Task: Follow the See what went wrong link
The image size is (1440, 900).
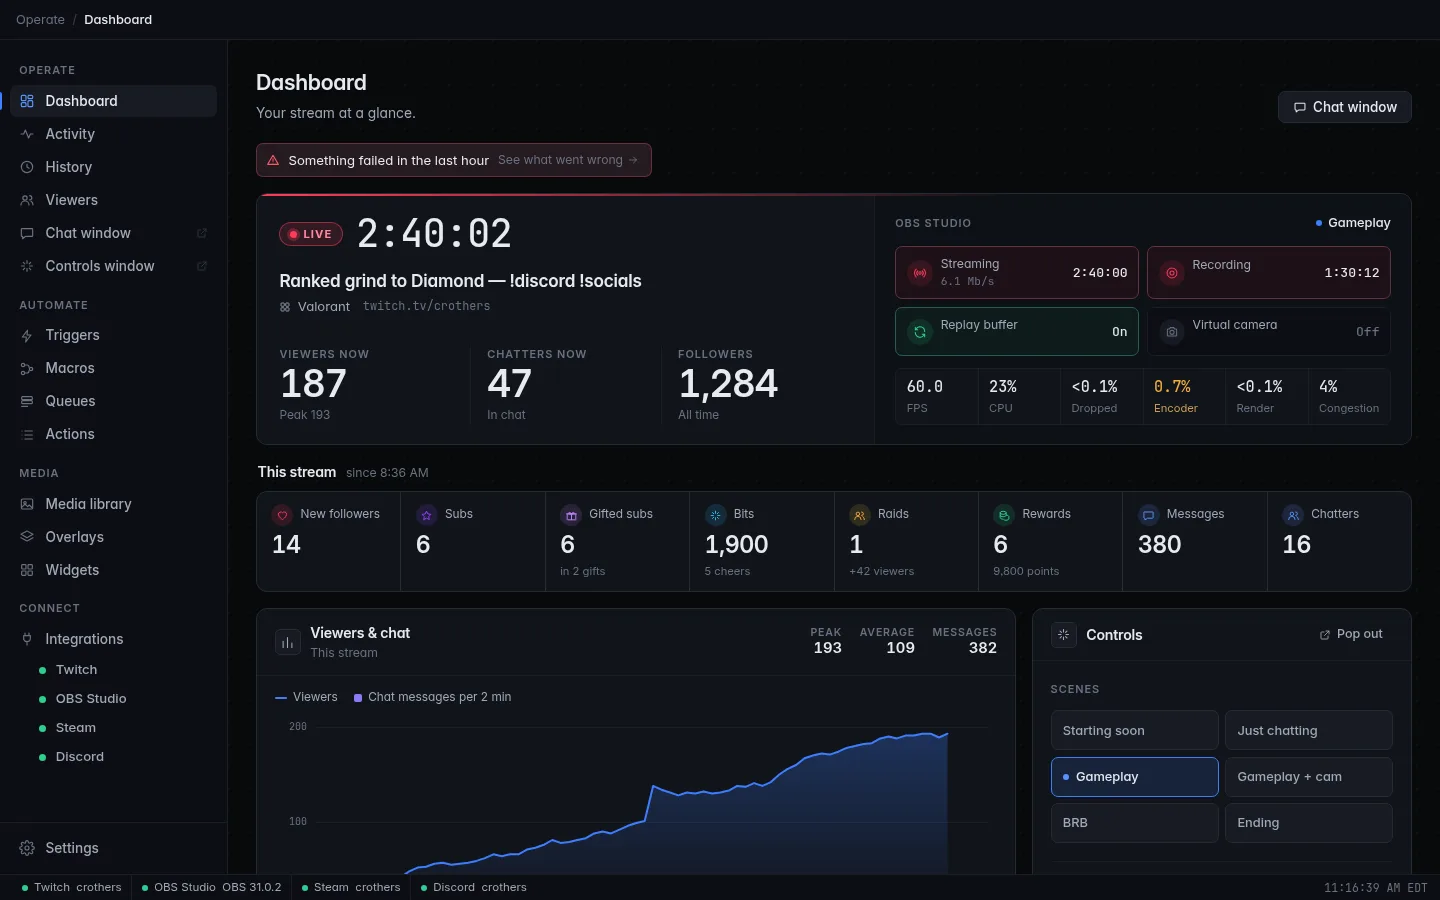Action: [x=568, y=160]
